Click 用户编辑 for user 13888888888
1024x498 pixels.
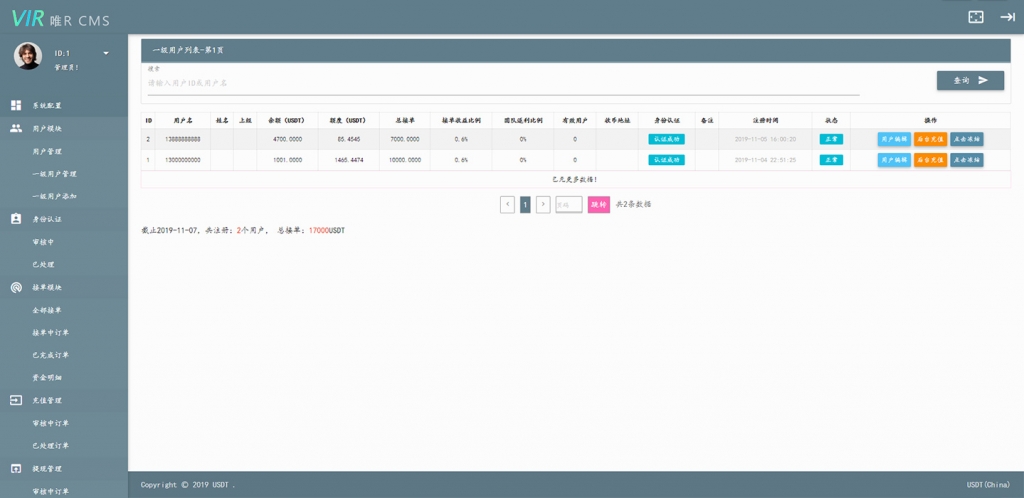pyautogui.click(x=894, y=139)
